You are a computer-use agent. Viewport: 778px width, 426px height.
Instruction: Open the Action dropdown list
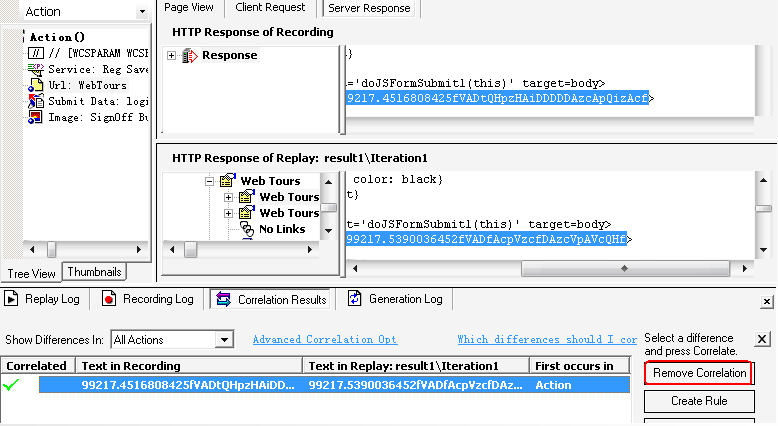point(141,12)
